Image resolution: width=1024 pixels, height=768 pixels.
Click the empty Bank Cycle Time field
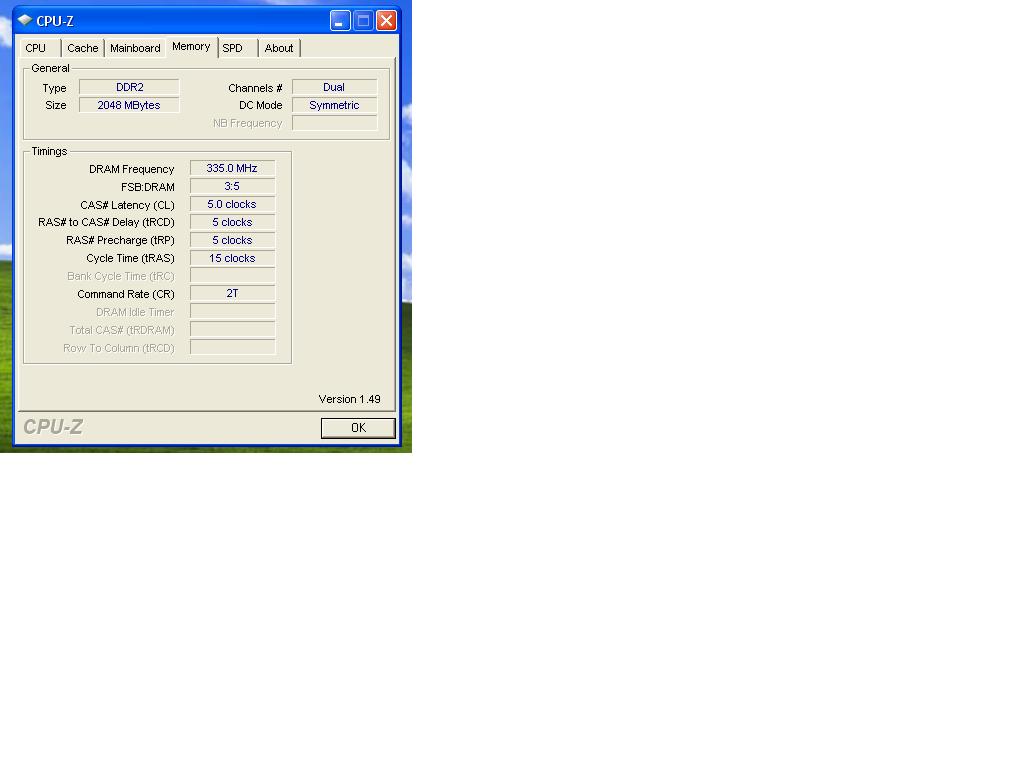[x=232, y=276]
